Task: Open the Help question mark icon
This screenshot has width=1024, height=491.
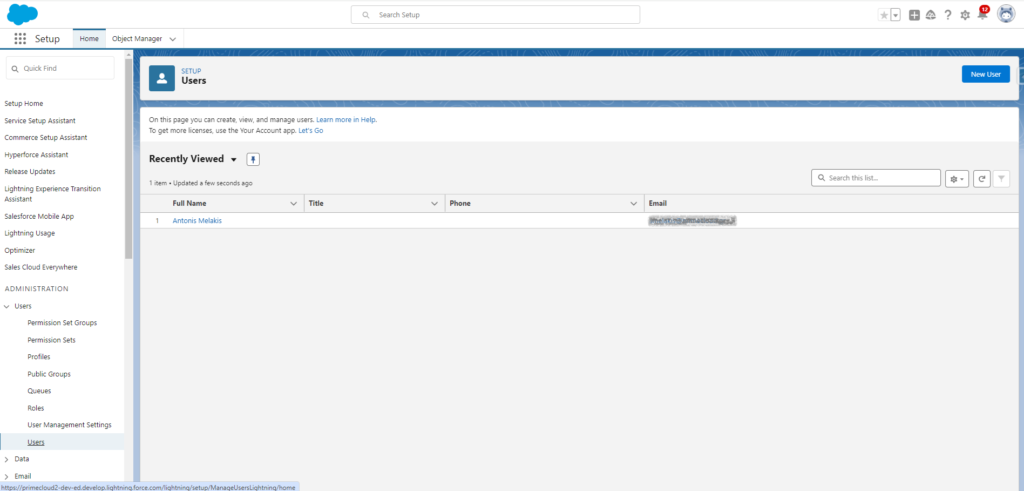Action: coord(948,15)
